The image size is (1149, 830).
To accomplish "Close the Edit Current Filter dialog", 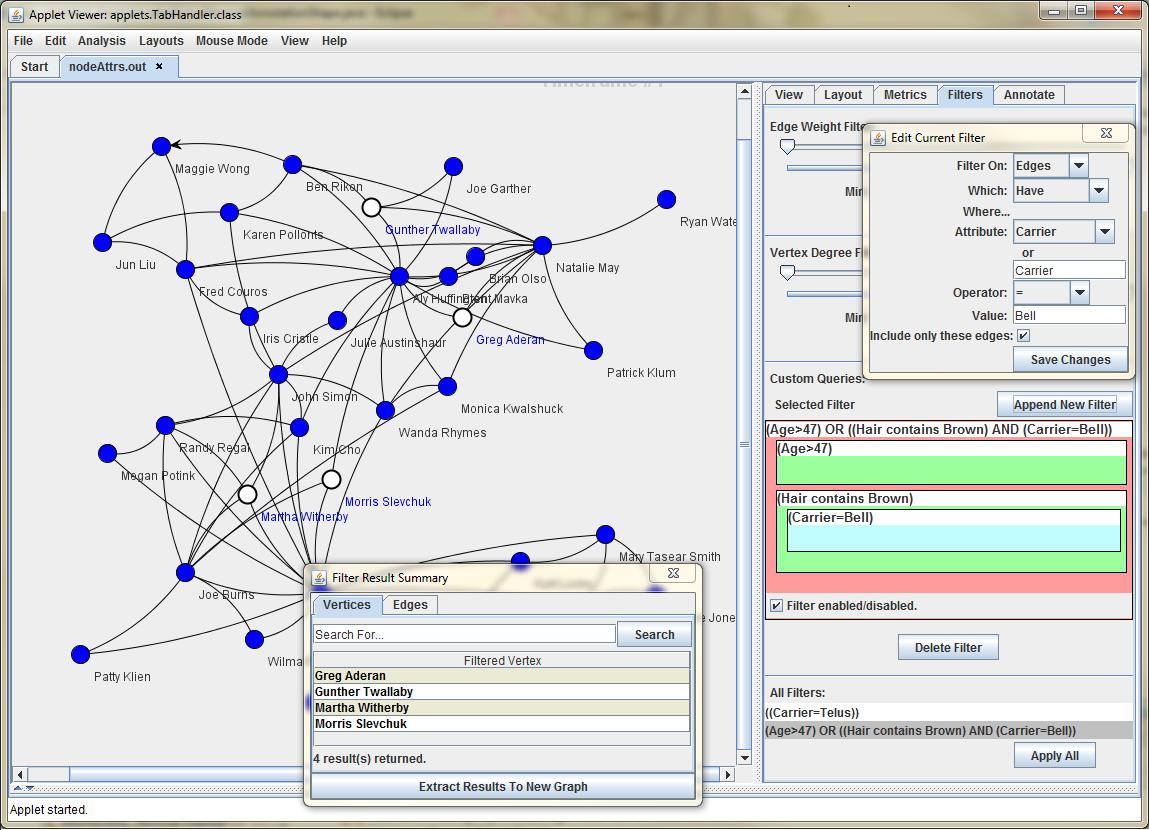I will click(1106, 133).
